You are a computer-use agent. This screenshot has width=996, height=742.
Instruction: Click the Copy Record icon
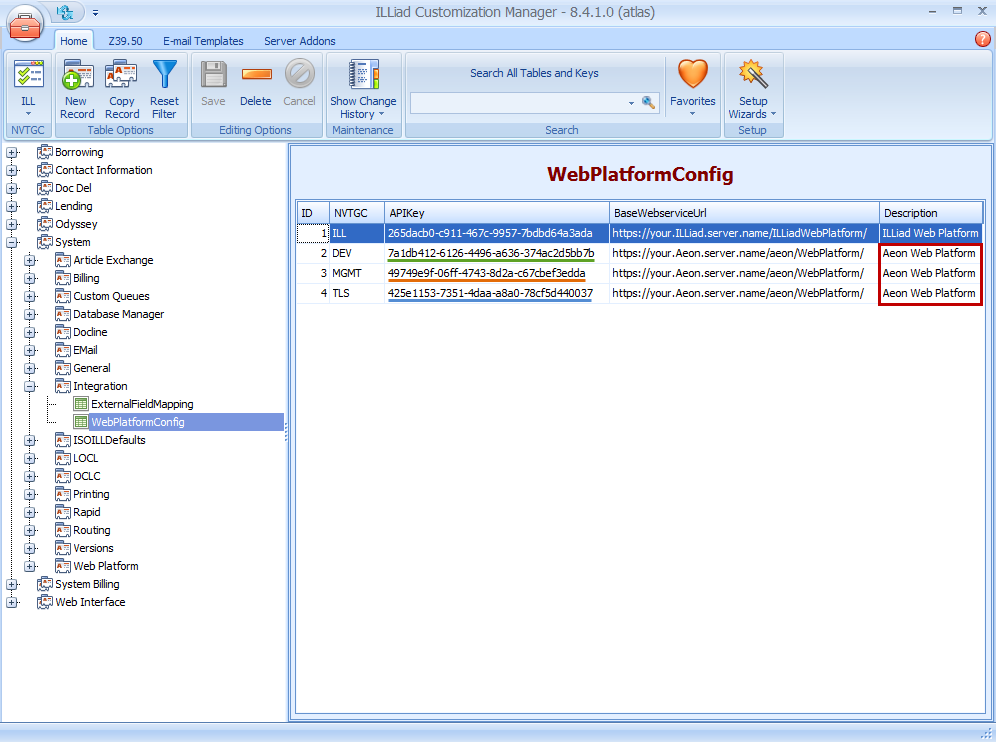coord(122,76)
